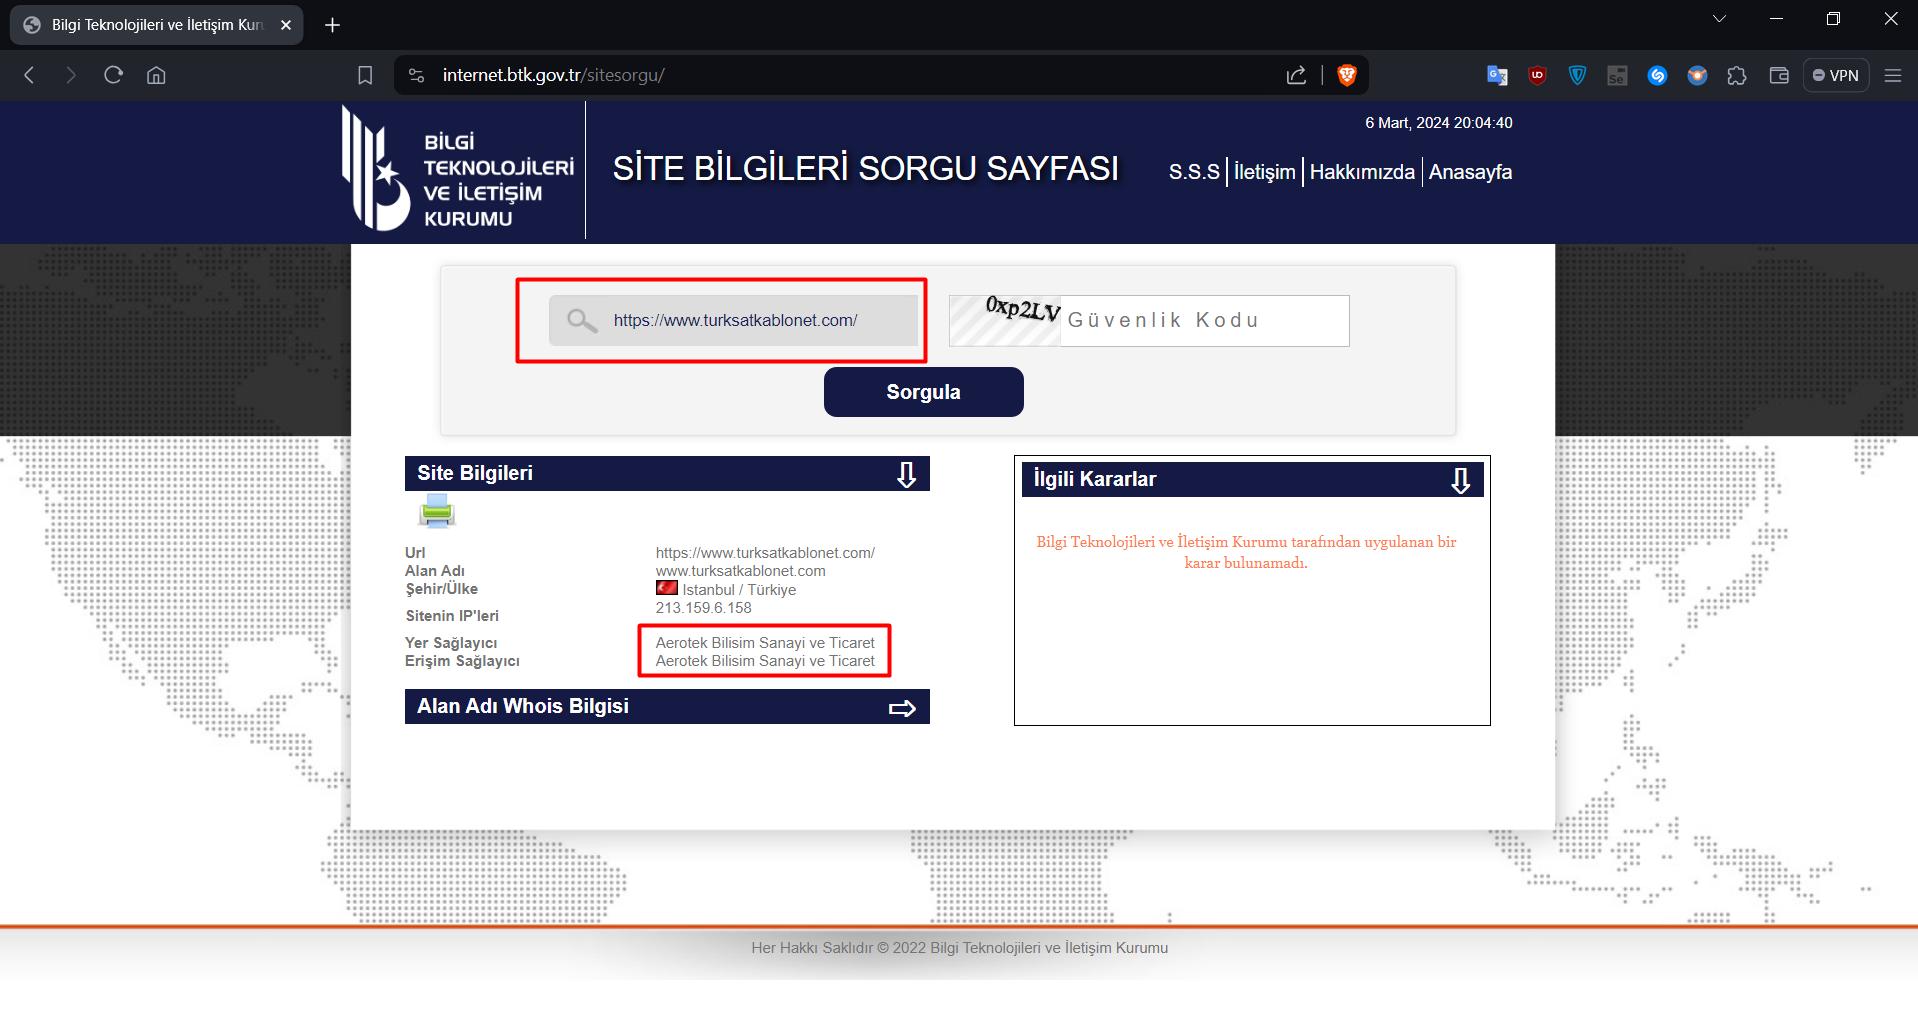Click the Sorgula button
This screenshot has width=1918, height=1030.
922,391
